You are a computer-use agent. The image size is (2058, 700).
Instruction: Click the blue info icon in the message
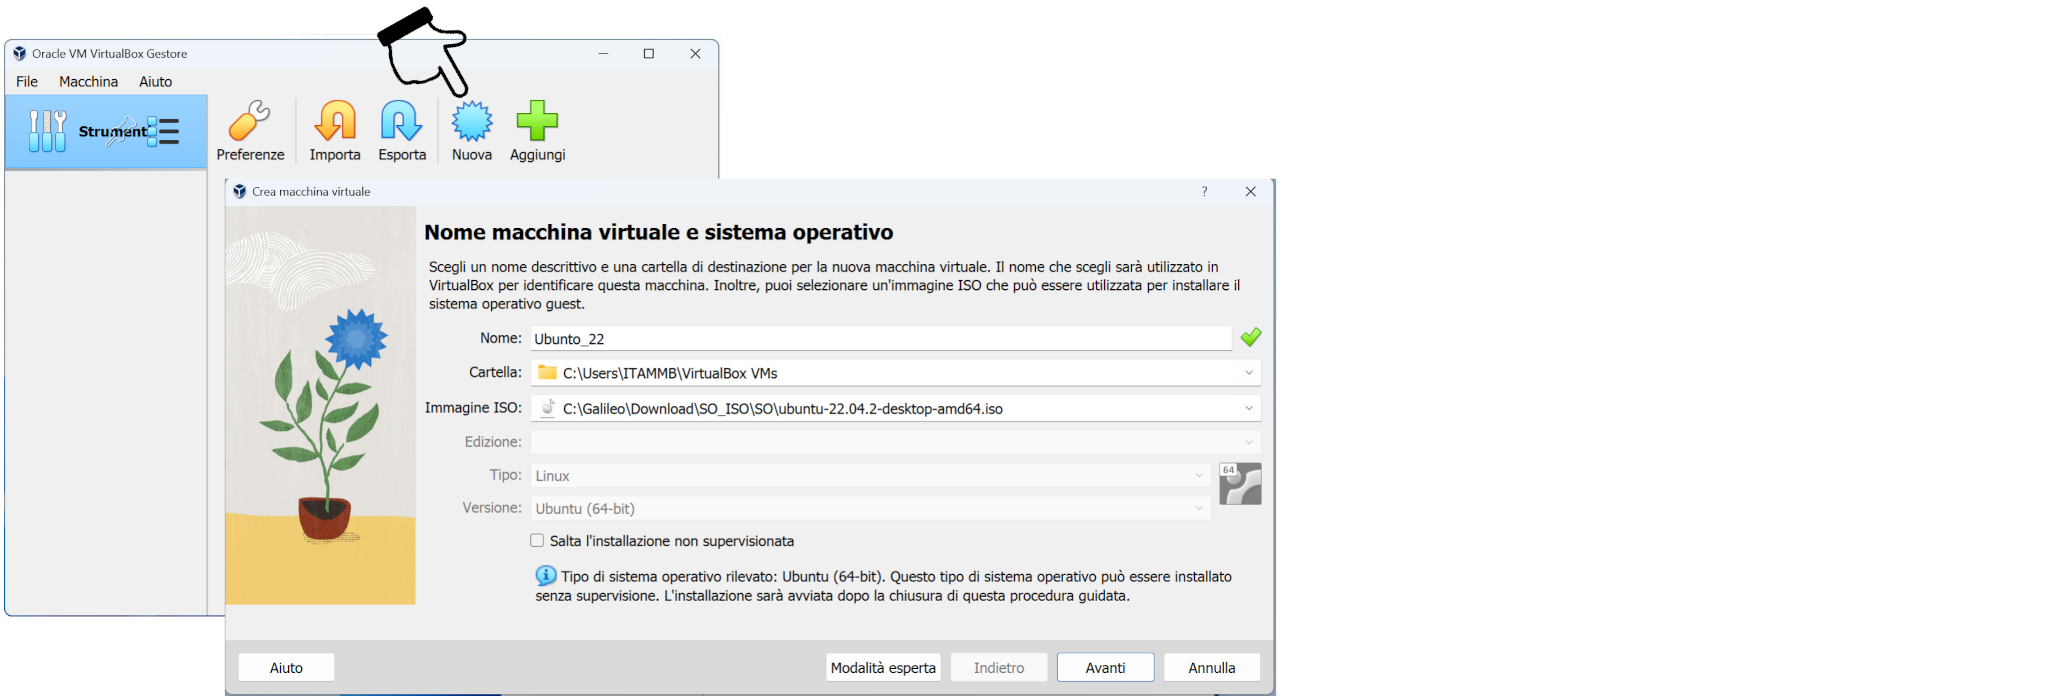point(546,576)
